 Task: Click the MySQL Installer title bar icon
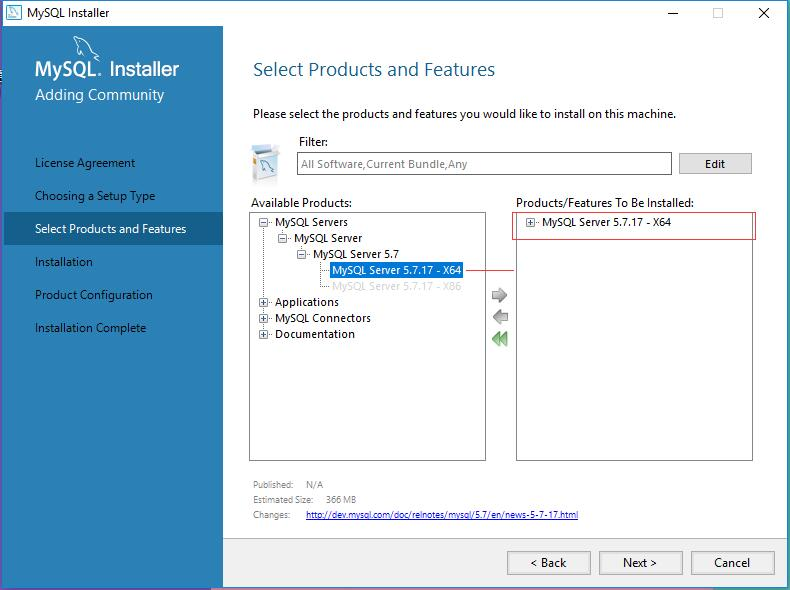14,13
